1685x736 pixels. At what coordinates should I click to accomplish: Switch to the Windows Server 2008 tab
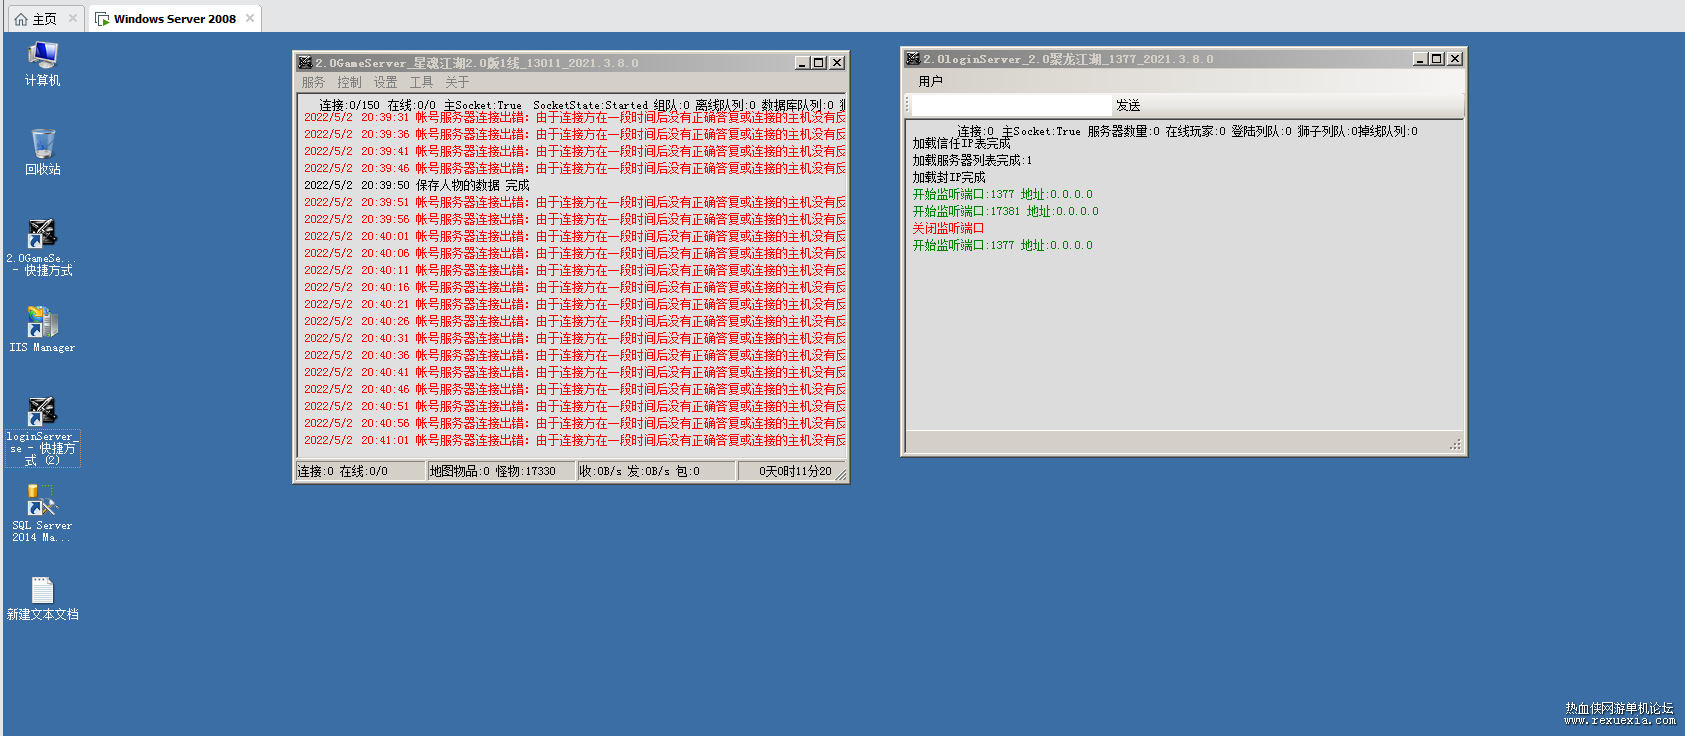point(175,18)
